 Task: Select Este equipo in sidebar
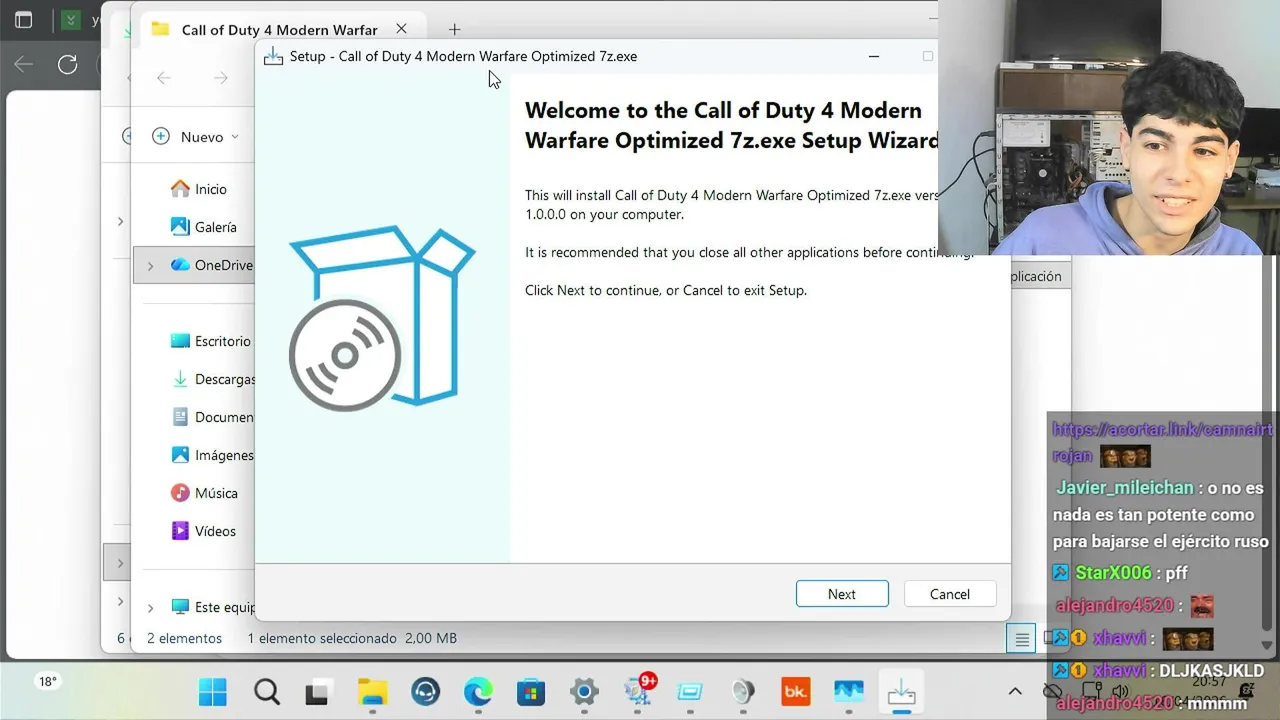click(224, 607)
